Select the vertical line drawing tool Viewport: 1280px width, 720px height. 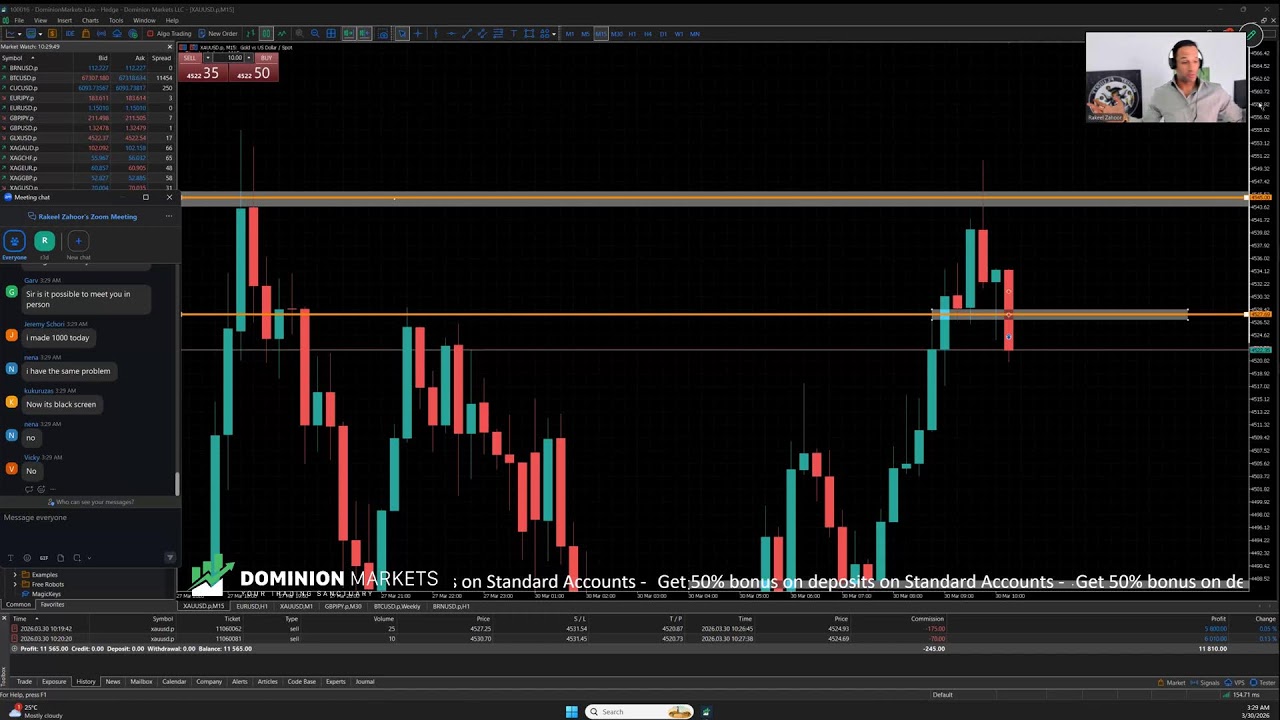[436, 34]
